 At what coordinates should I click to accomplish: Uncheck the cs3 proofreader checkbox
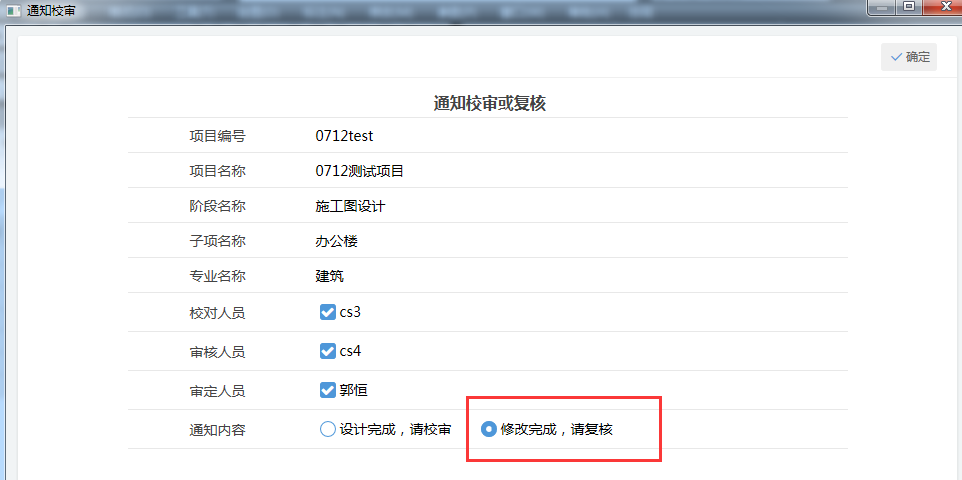coord(327,312)
